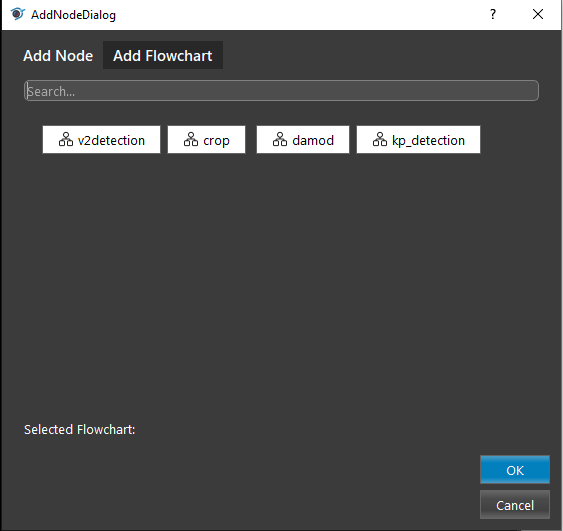The height and width of the screenshot is (531, 563).
Task: Click the flowchart icon beside v2detection
Action: pos(66,139)
